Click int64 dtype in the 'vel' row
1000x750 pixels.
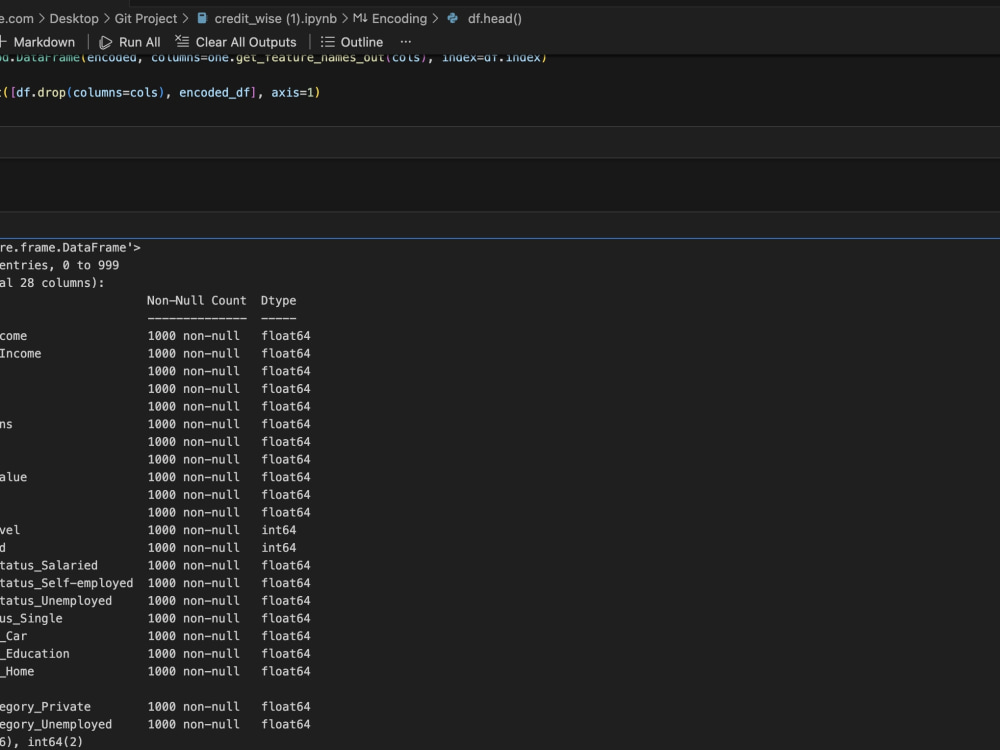click(279, 530)
